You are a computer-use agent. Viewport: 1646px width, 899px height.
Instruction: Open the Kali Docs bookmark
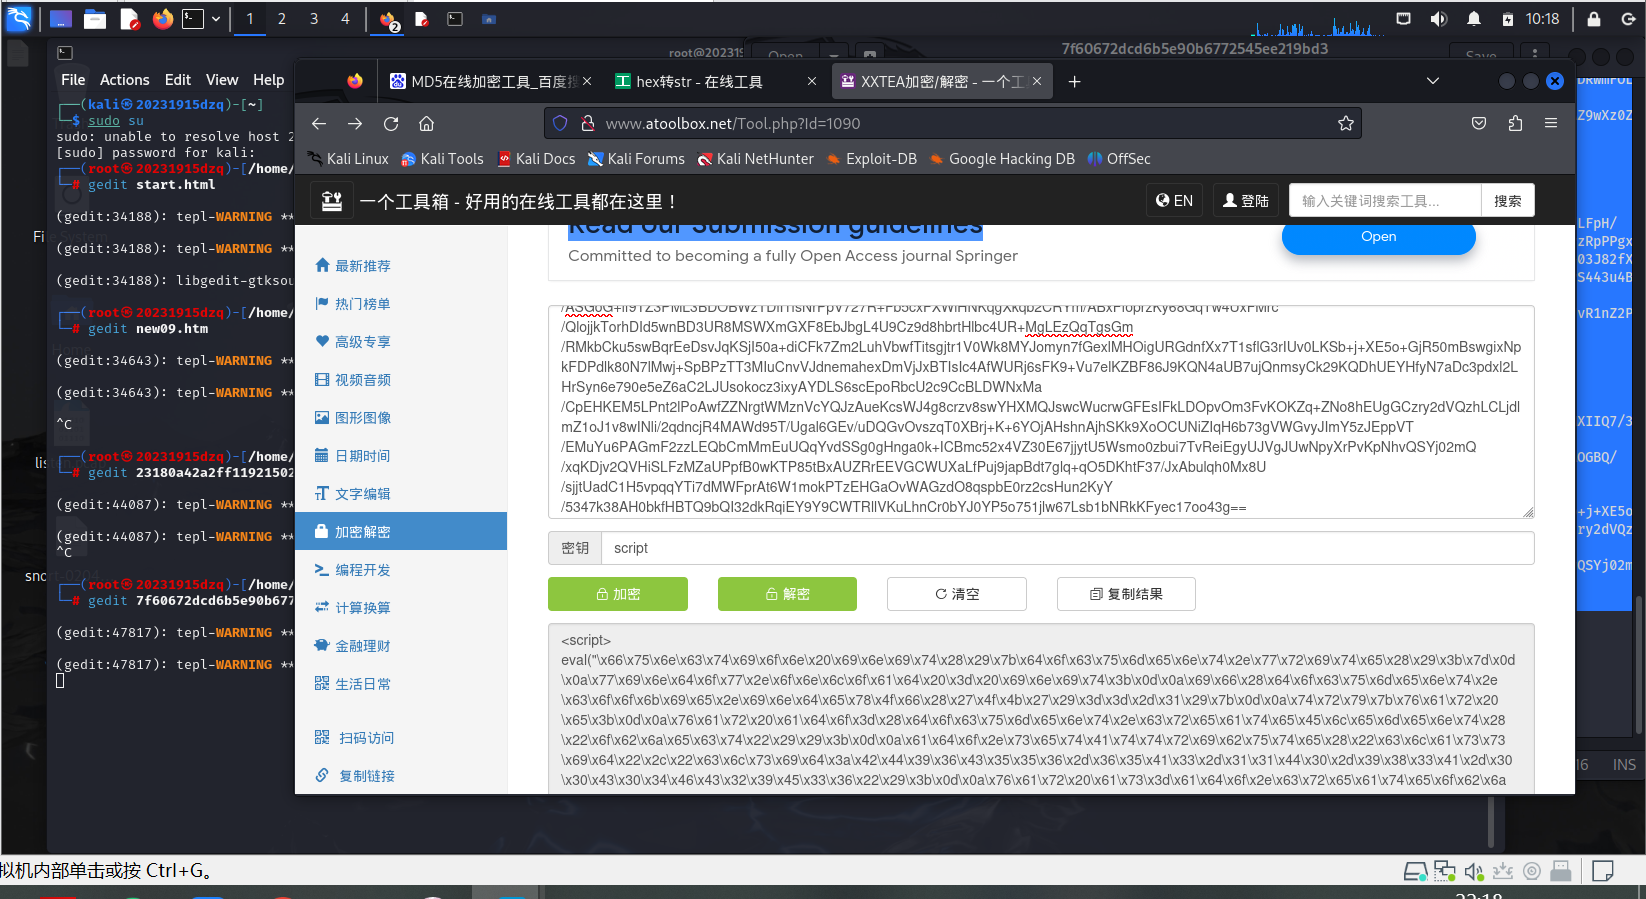click(x=537, y=159)
